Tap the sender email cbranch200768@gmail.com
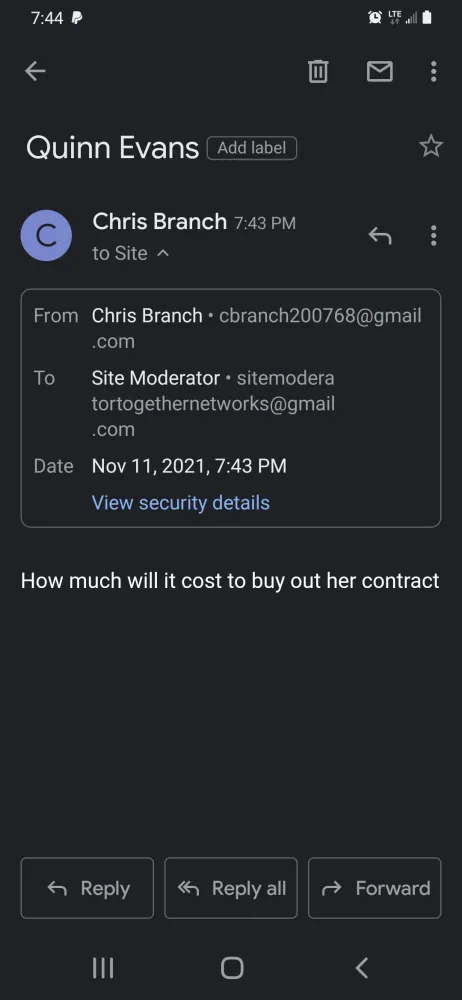This screenshot has width=462, height=1000. tap(257, 328)
